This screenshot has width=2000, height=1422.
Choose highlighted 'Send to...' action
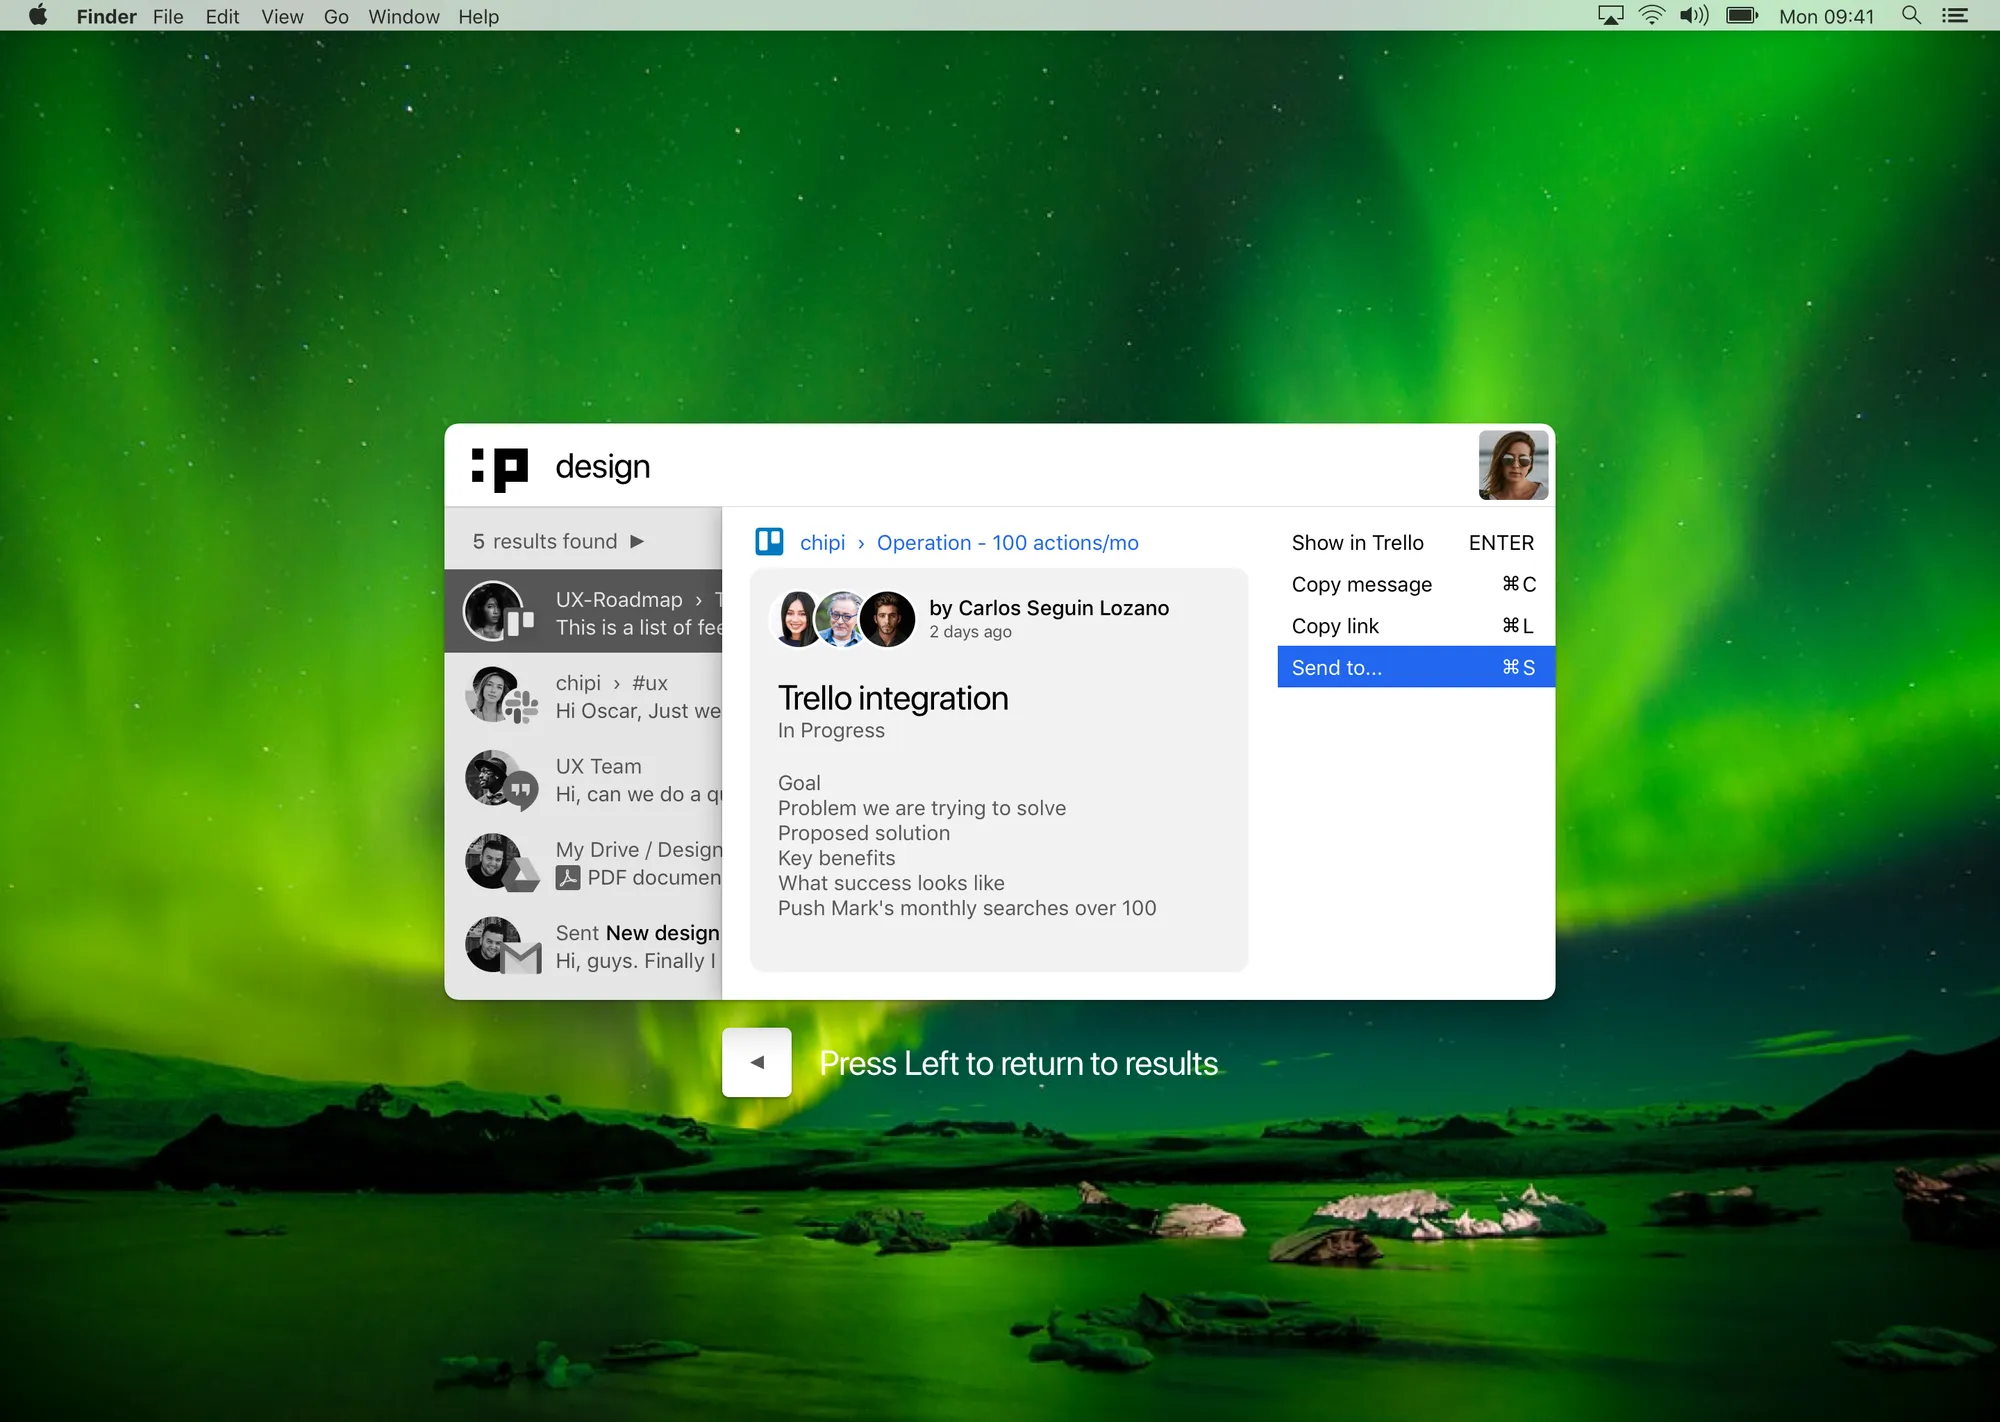coord(1416,667)
